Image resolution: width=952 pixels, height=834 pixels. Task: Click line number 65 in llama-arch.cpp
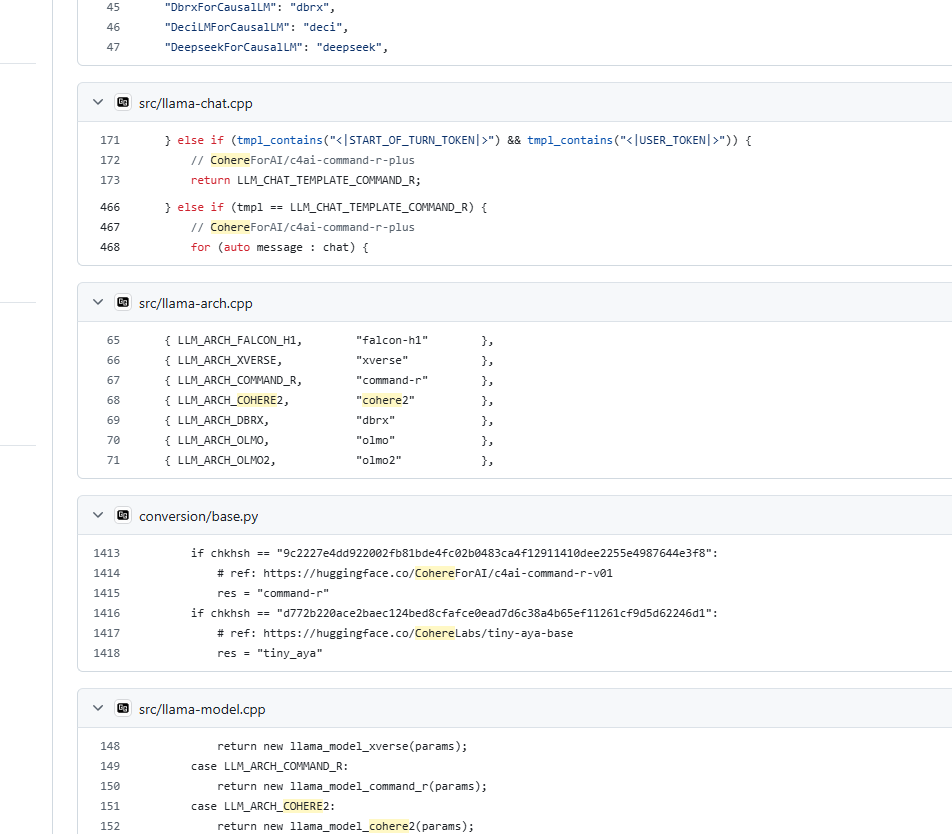point(114,340)
